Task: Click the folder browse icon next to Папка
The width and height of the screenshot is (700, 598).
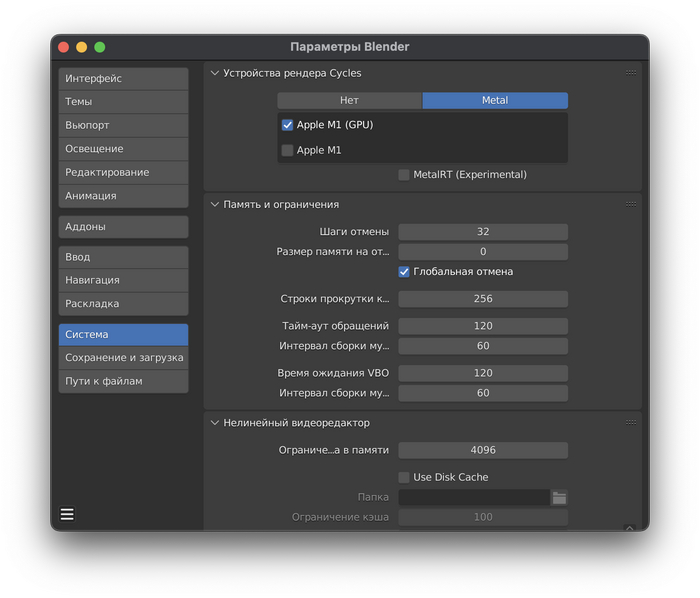Action: (559, 497)
